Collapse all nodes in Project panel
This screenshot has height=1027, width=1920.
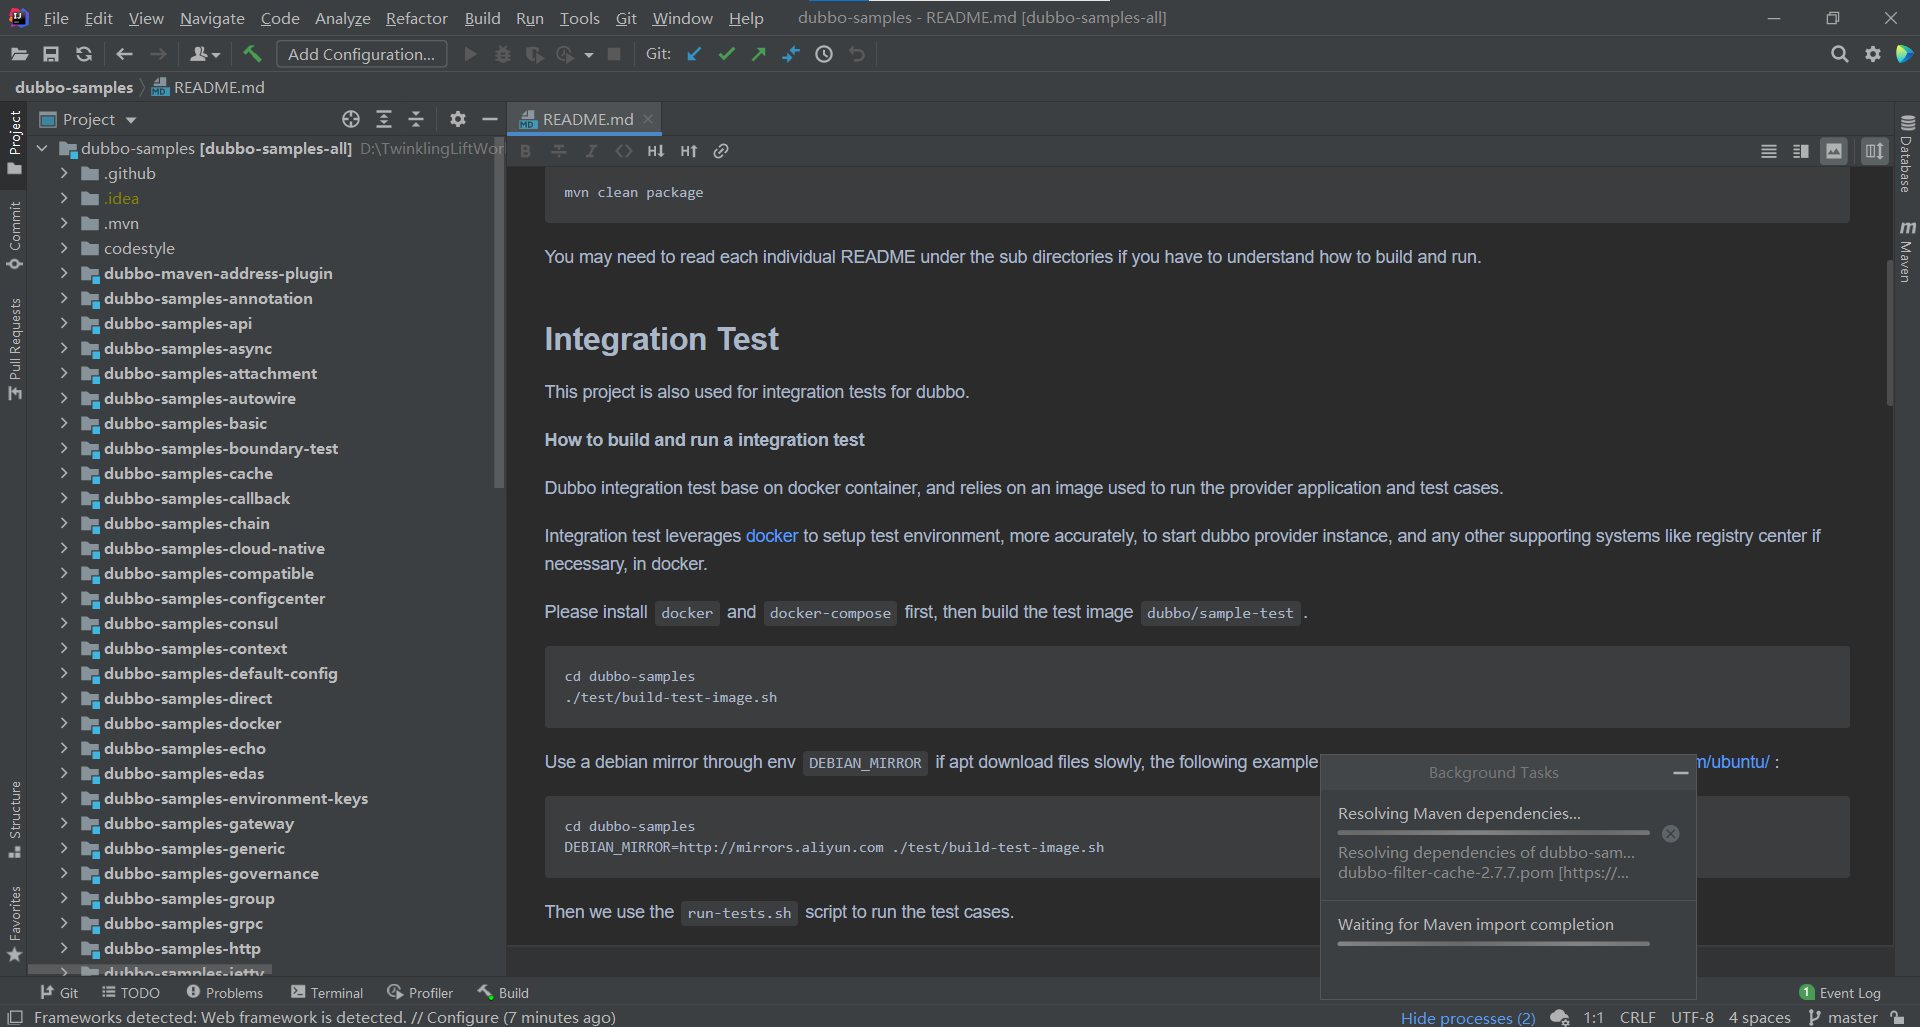[x=416, y=119]
